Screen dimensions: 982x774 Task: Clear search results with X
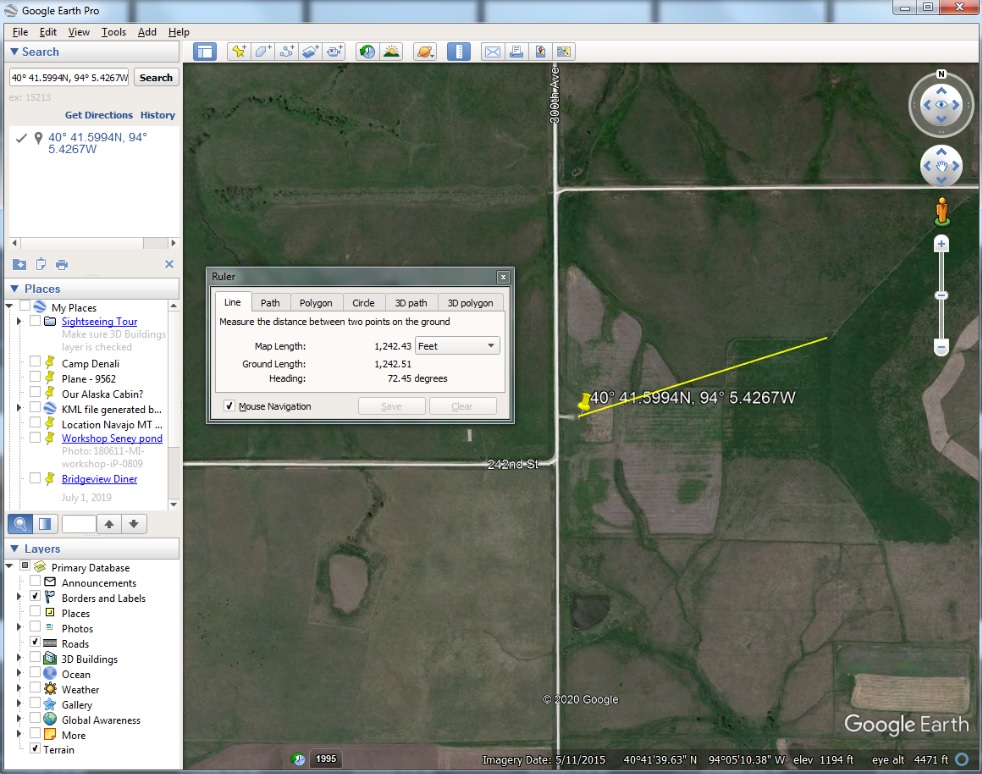coord(169,264)
